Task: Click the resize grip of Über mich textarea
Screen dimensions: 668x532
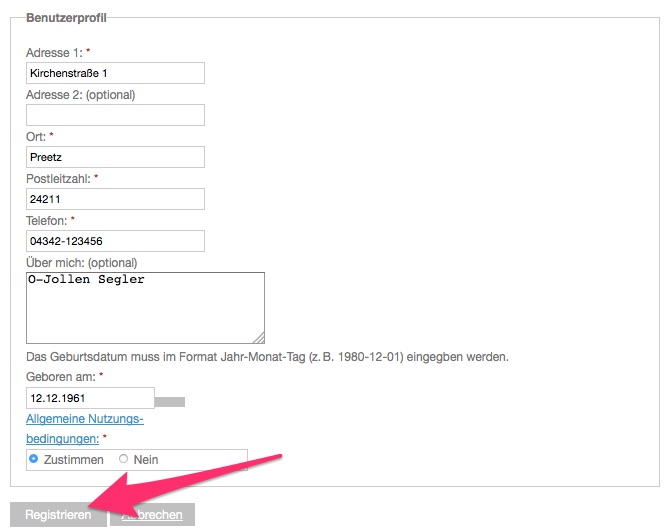Action: click(259, 338)
